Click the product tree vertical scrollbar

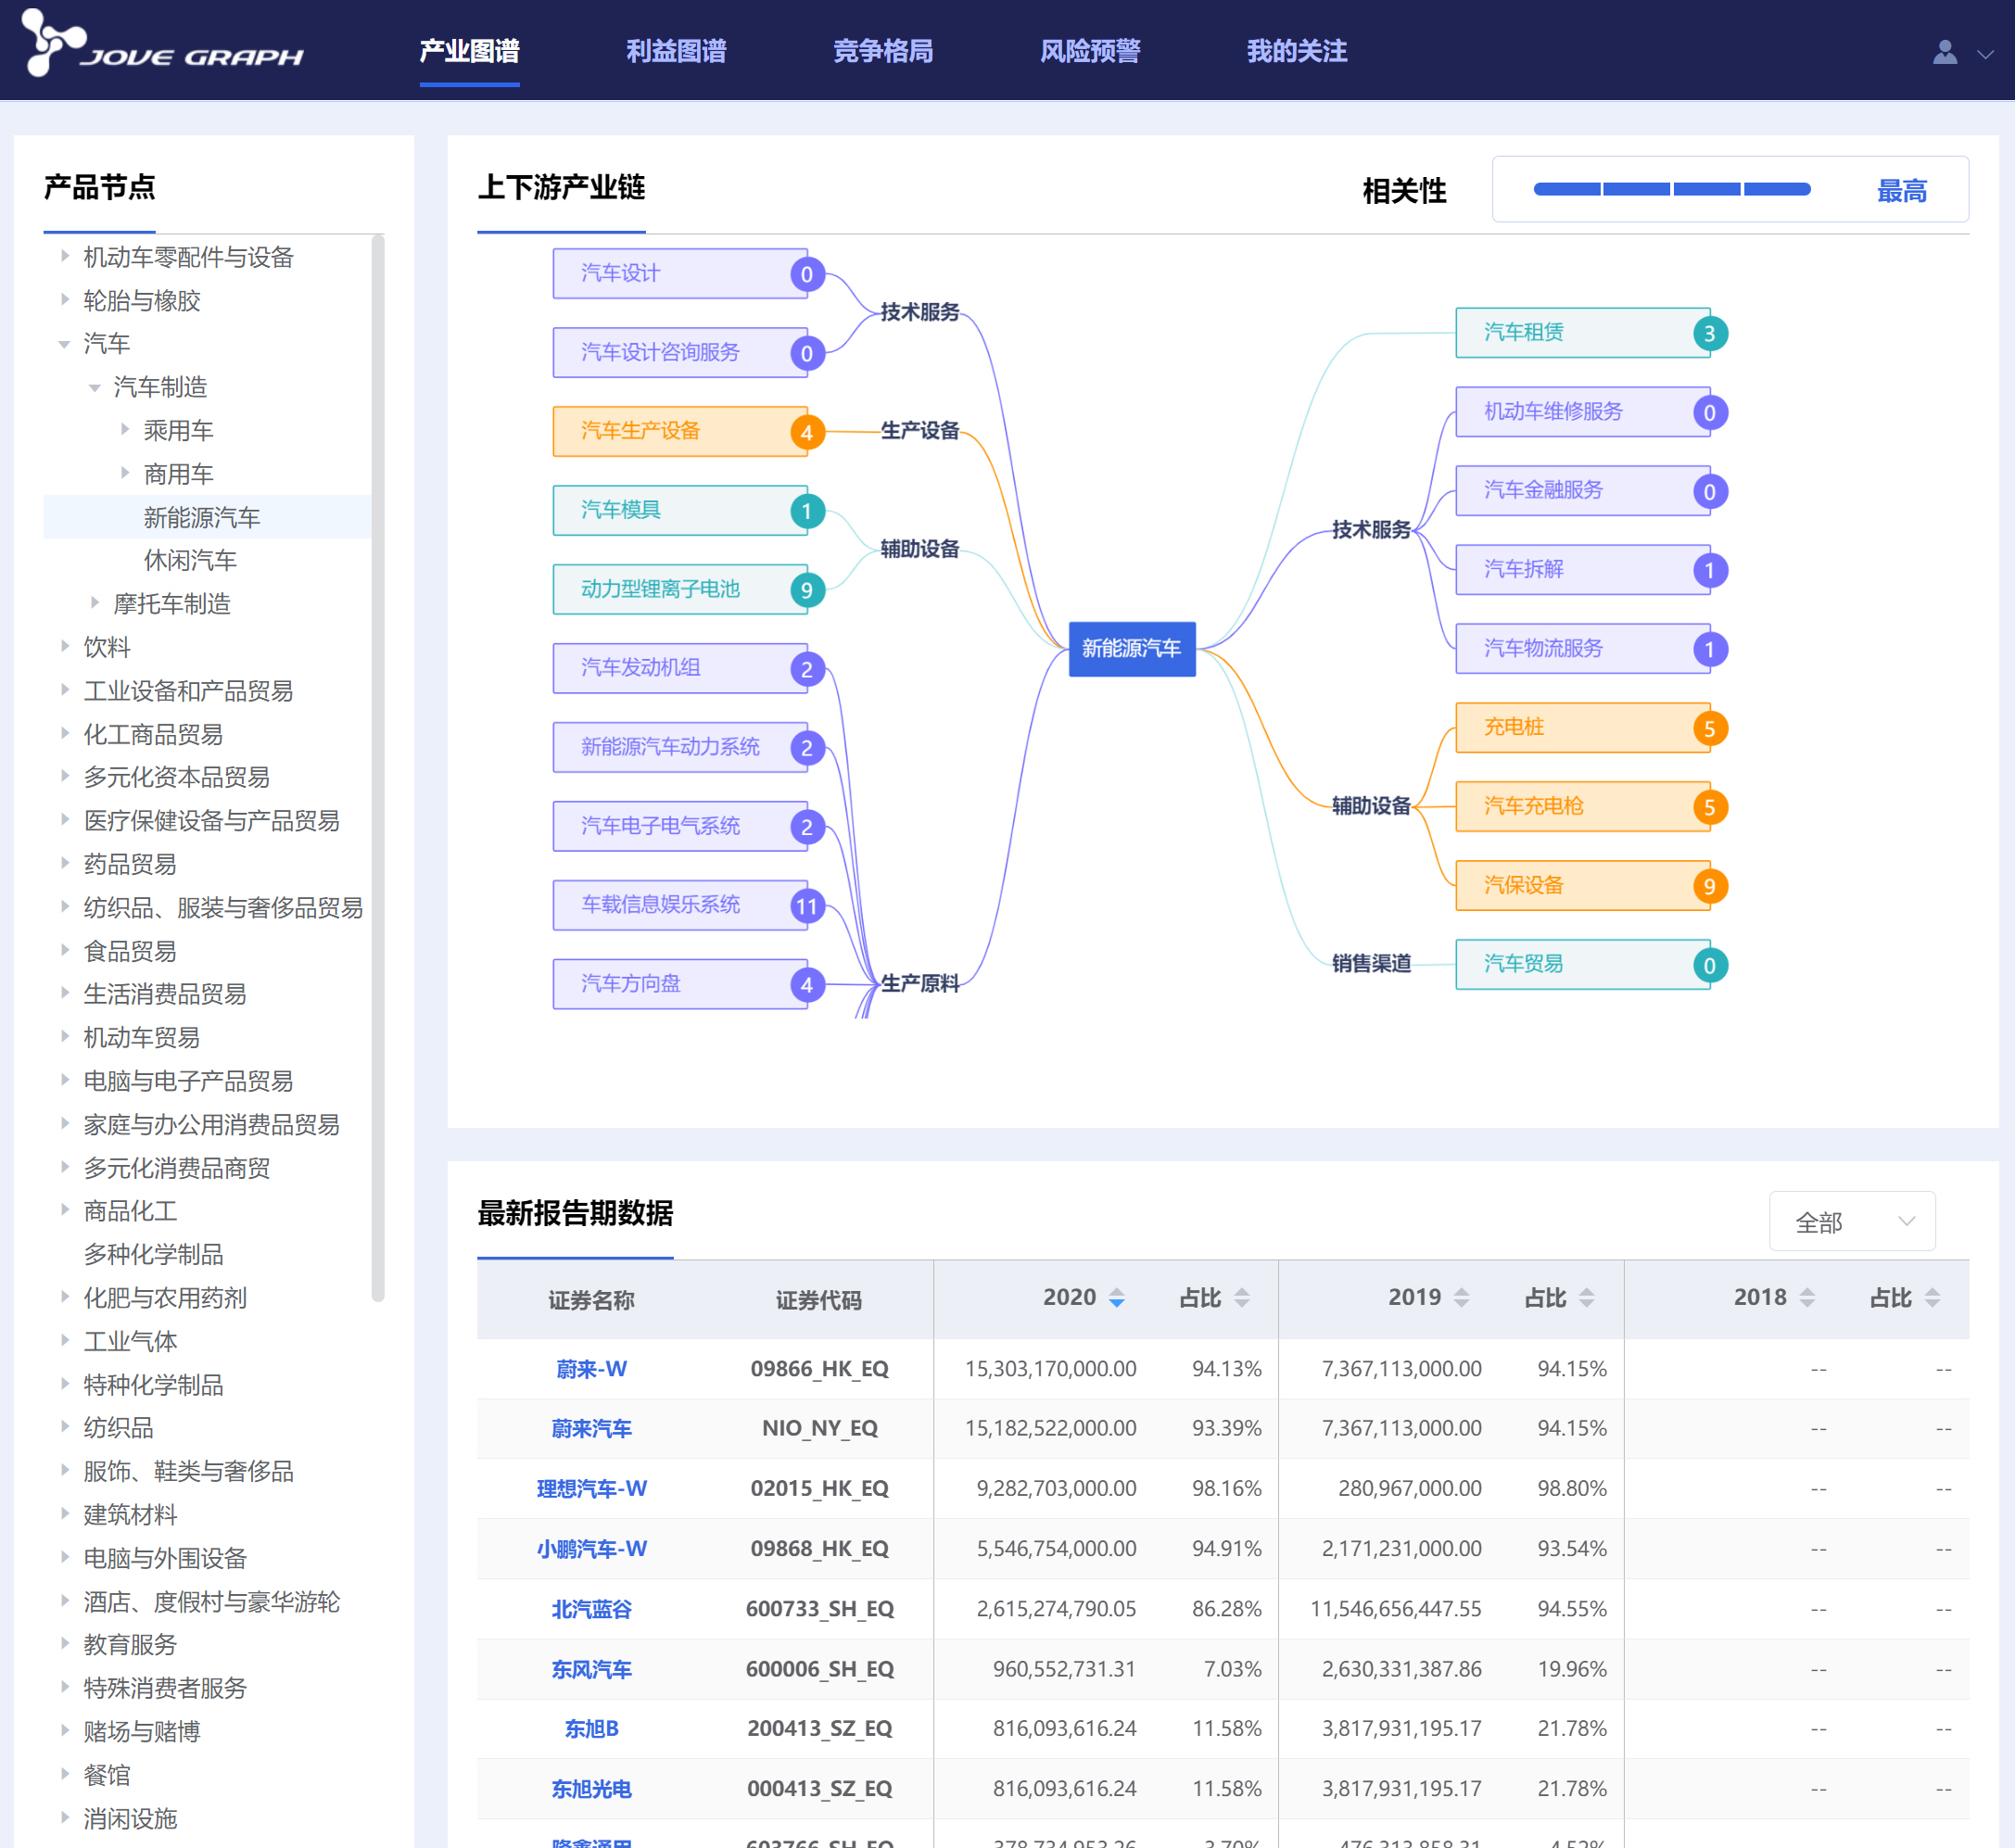tap(378, 768)
